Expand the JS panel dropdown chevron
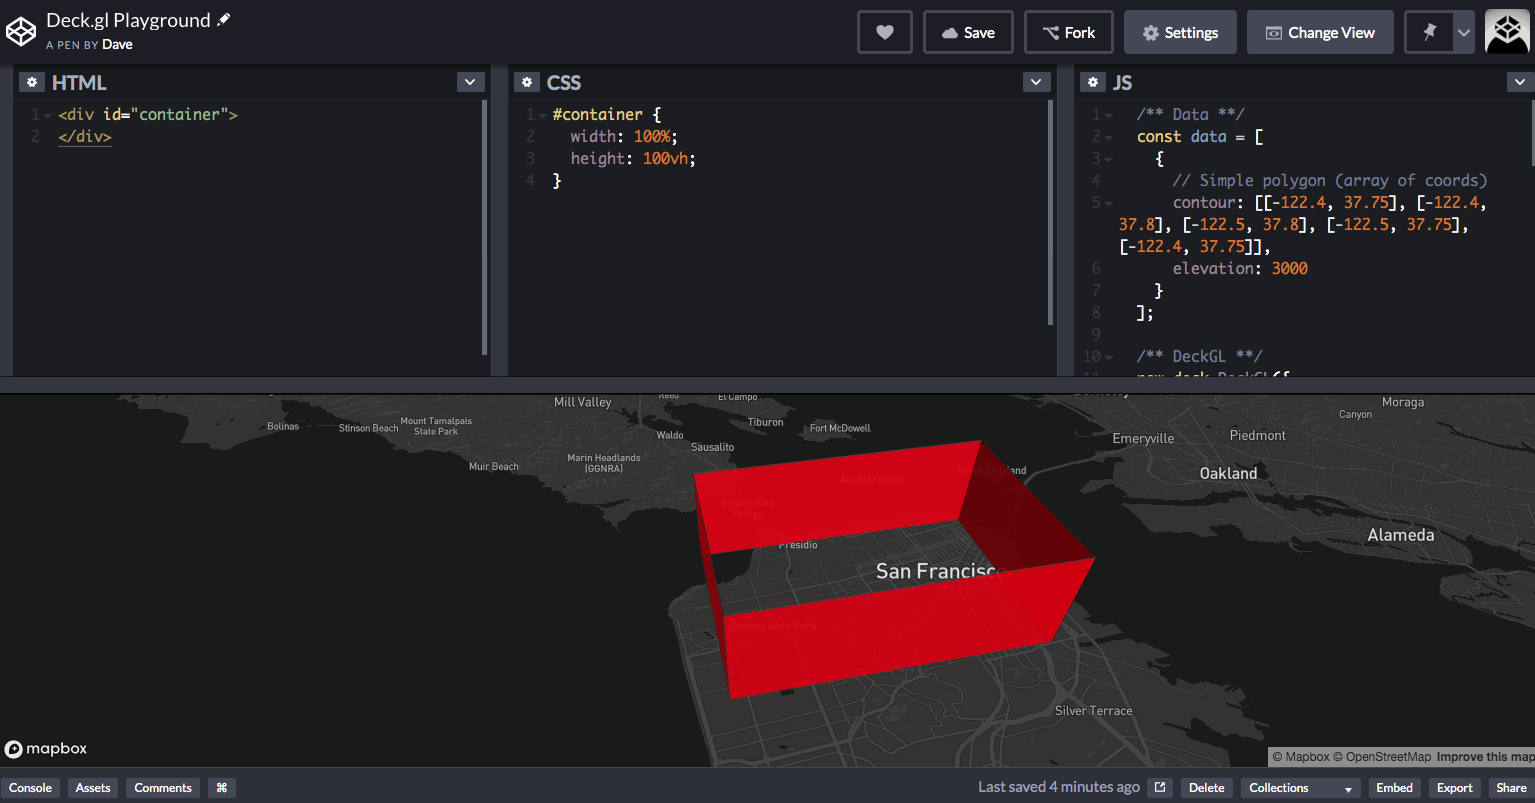Viewport: 1535px width, 803px height. point(1521,81)
